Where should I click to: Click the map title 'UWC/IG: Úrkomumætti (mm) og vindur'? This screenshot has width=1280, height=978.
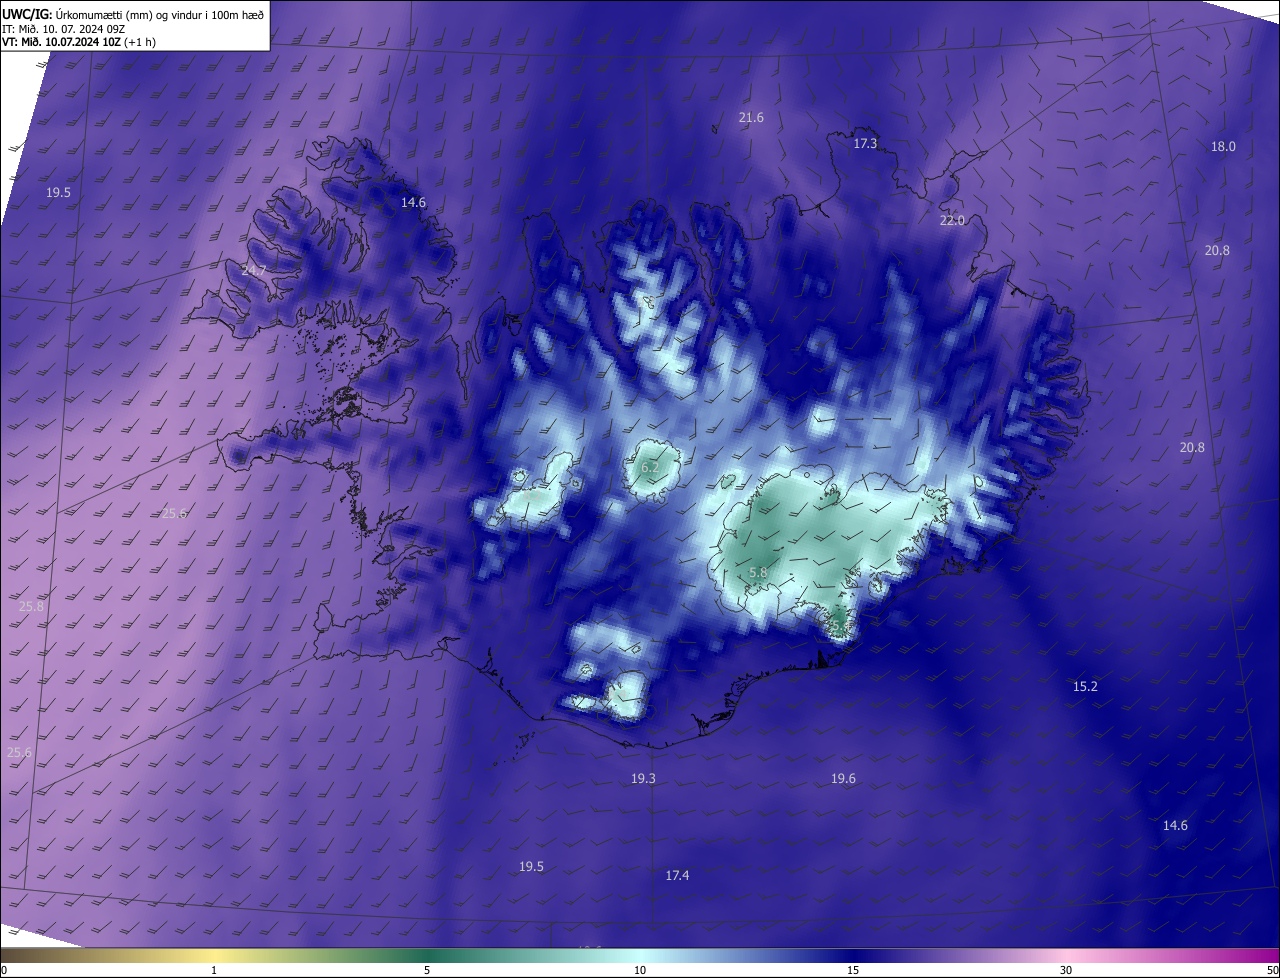[x=133, y=13]
